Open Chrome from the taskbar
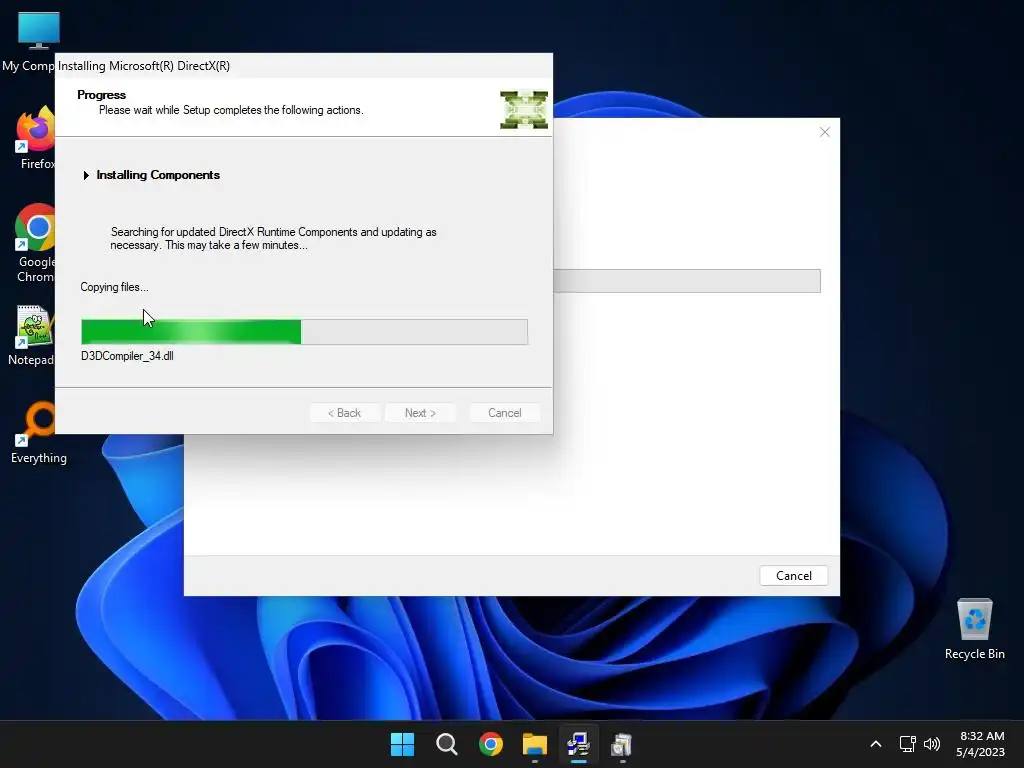Image resolution: width=1024 pixels, height=768 pixels. tap(490, 744)
